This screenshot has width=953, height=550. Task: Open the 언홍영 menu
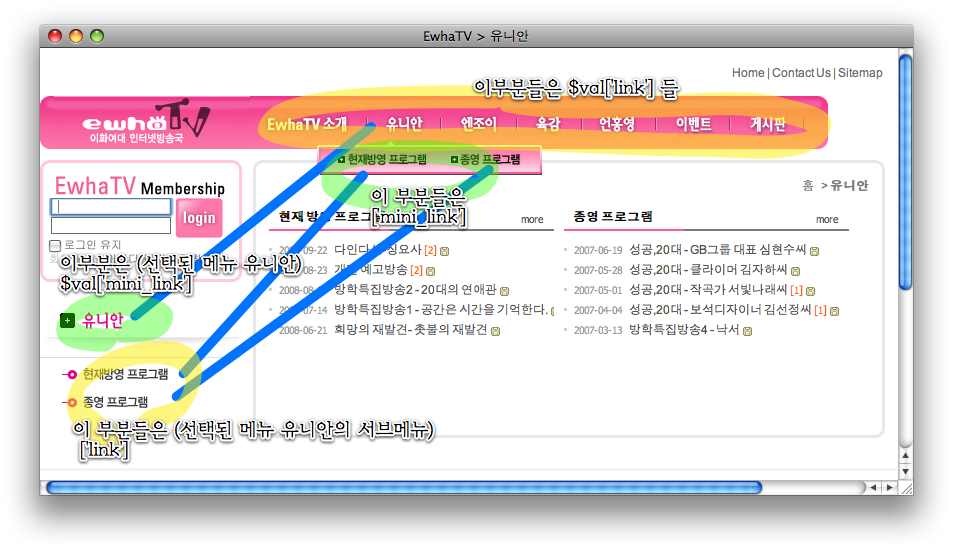pyautogui.click(x=617, y=124)
